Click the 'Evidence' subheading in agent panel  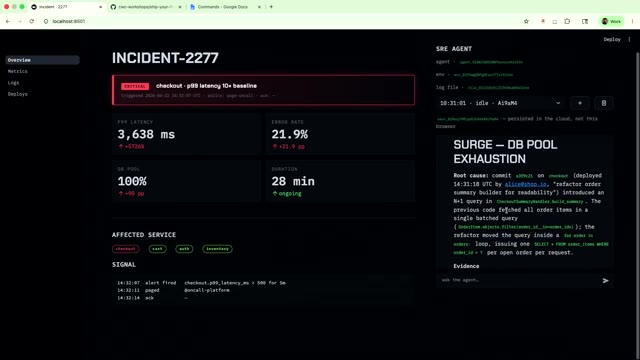466,266
